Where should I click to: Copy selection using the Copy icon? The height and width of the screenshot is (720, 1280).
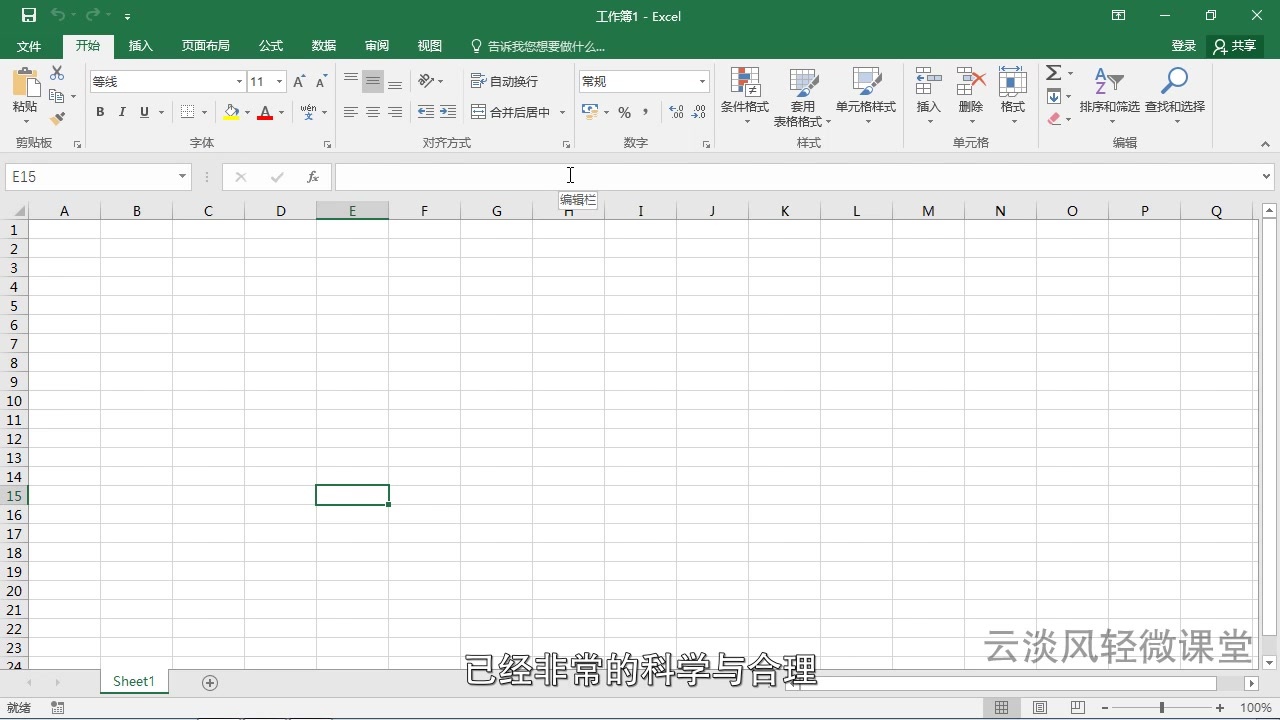pos(57,96)
